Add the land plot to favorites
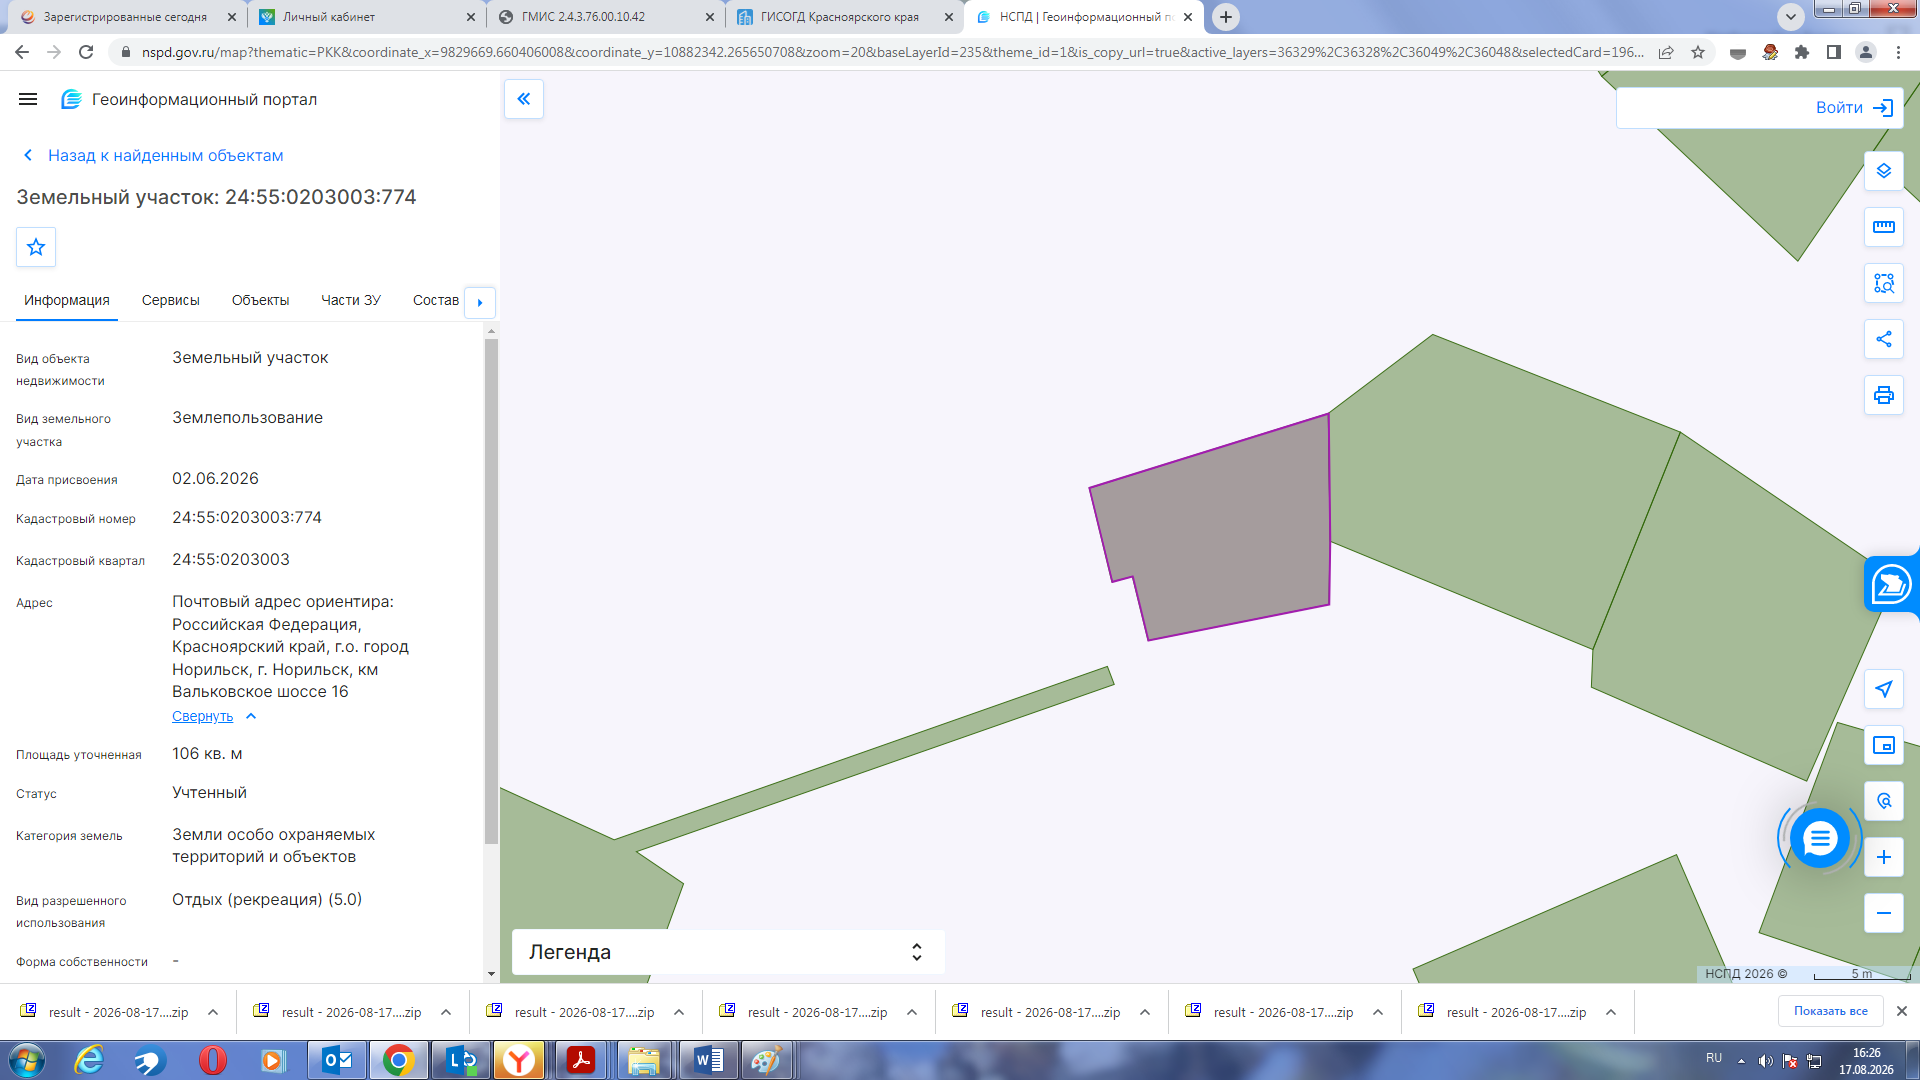Viewport: 1920px width, 1080px height. [x=36, y=247]
